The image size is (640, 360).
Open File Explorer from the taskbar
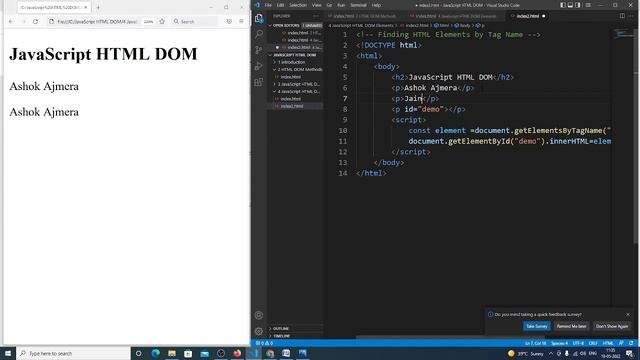pyautogui.click(x=172, y=353)
